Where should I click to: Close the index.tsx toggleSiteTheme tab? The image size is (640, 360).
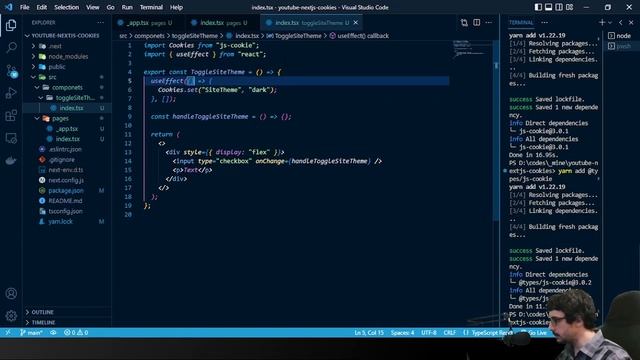pos(356,23)
